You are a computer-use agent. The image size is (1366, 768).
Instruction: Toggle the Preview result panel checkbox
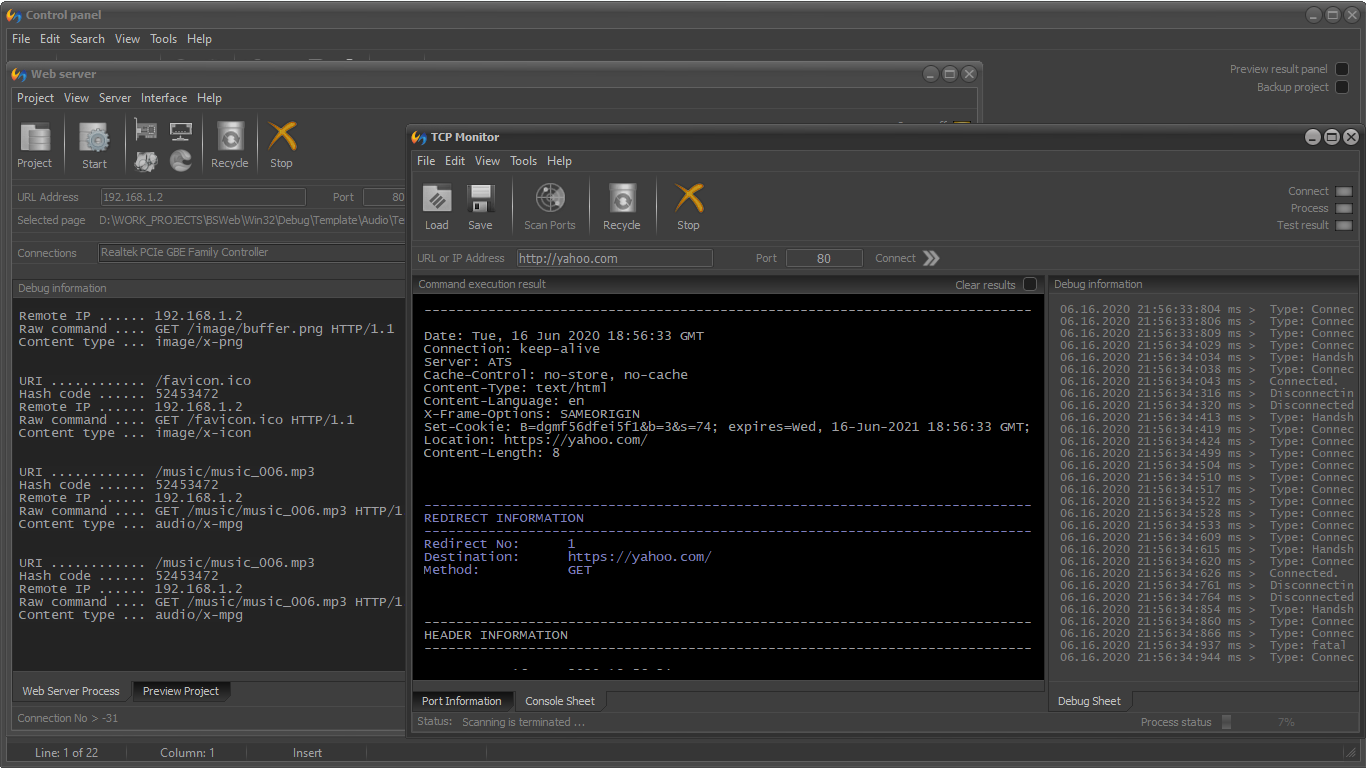pyautogui.click(x=1342, y=69)
